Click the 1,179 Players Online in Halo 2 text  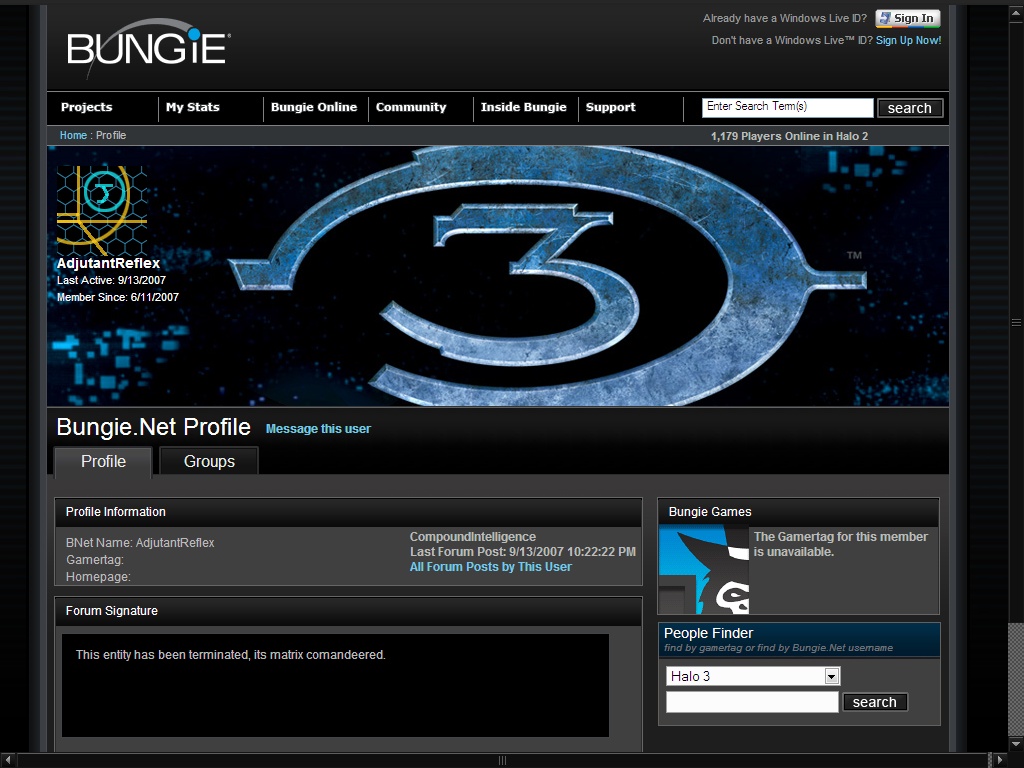point(789,136)
